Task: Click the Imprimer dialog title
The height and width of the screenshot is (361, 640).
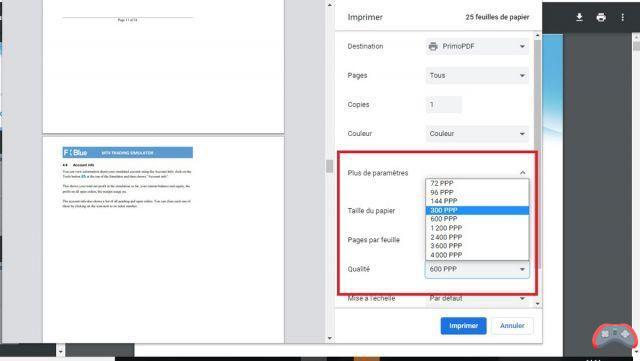Action: click(365, 17)
